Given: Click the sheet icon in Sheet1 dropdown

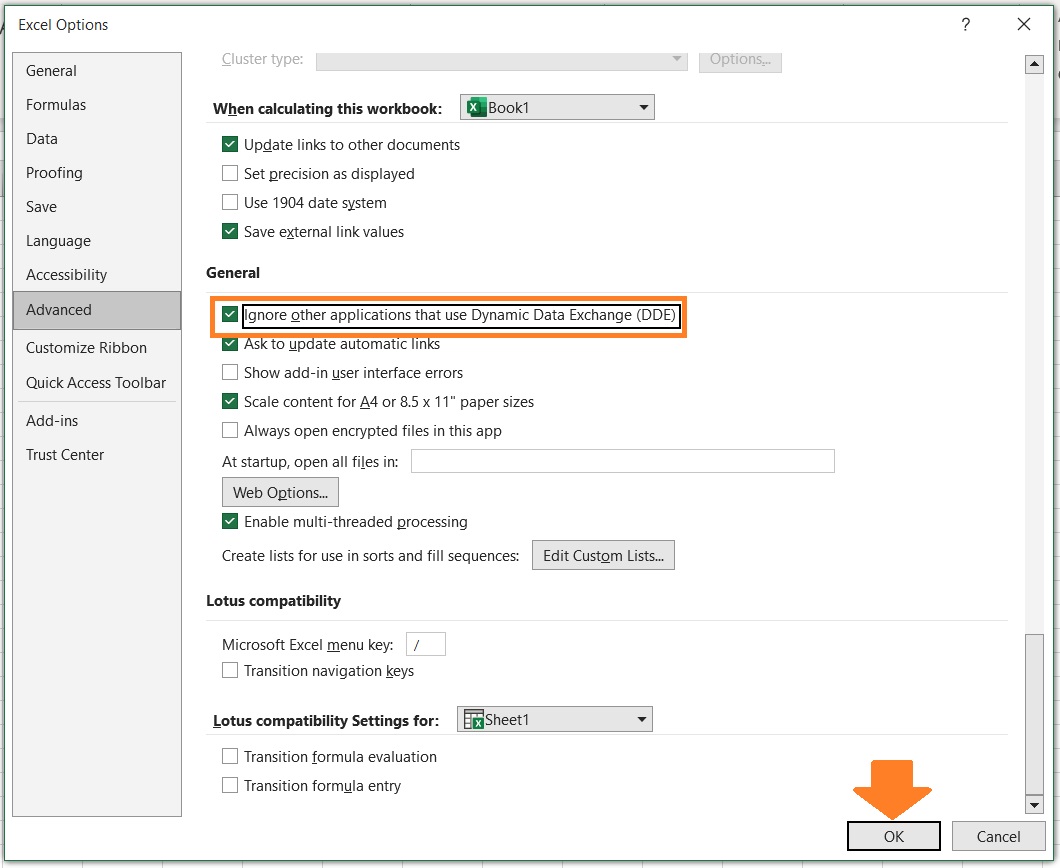Looking at the screenshot, I should point(474,719).
